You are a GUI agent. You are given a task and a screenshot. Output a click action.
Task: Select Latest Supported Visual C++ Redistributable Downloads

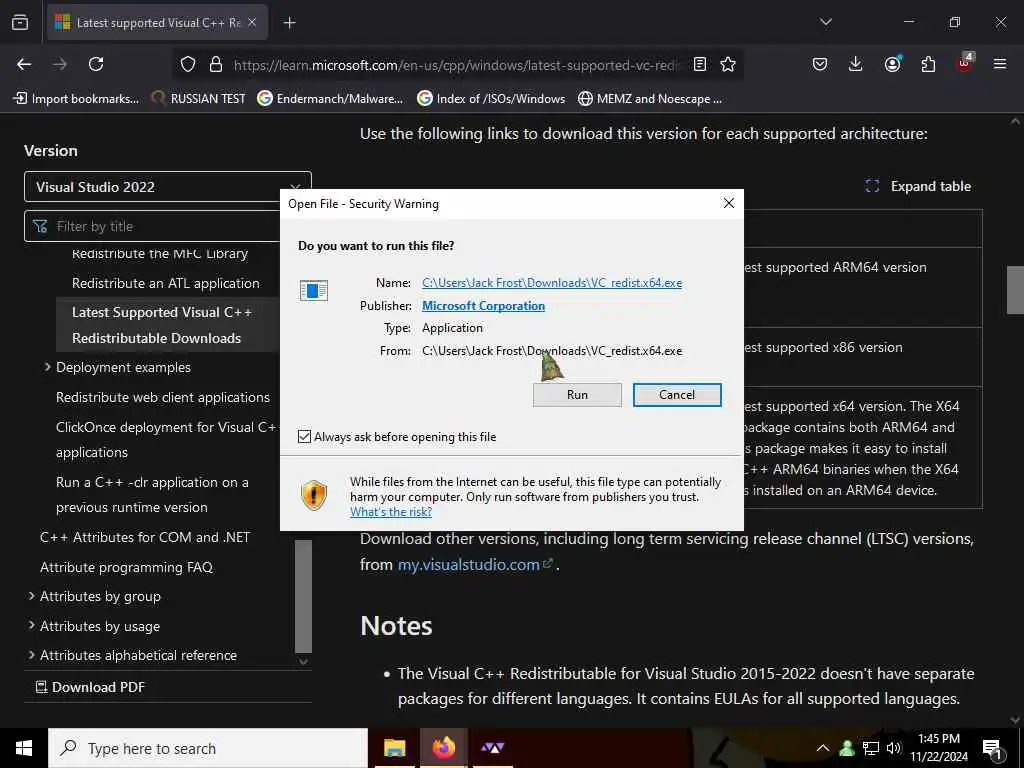(x=168, y=325)
